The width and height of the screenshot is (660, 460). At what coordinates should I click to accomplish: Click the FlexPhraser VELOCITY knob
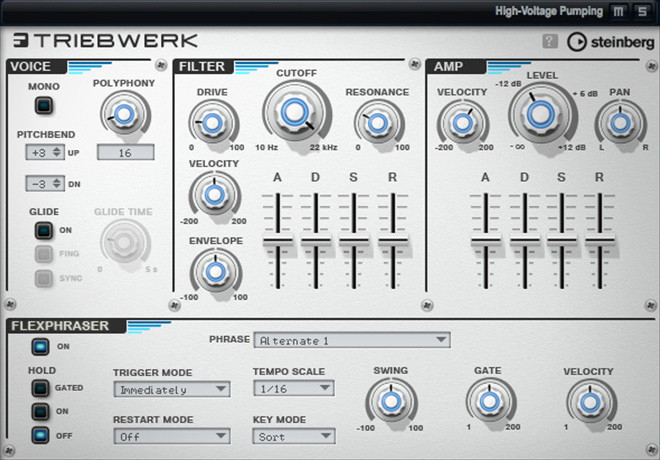coord(590,402)
